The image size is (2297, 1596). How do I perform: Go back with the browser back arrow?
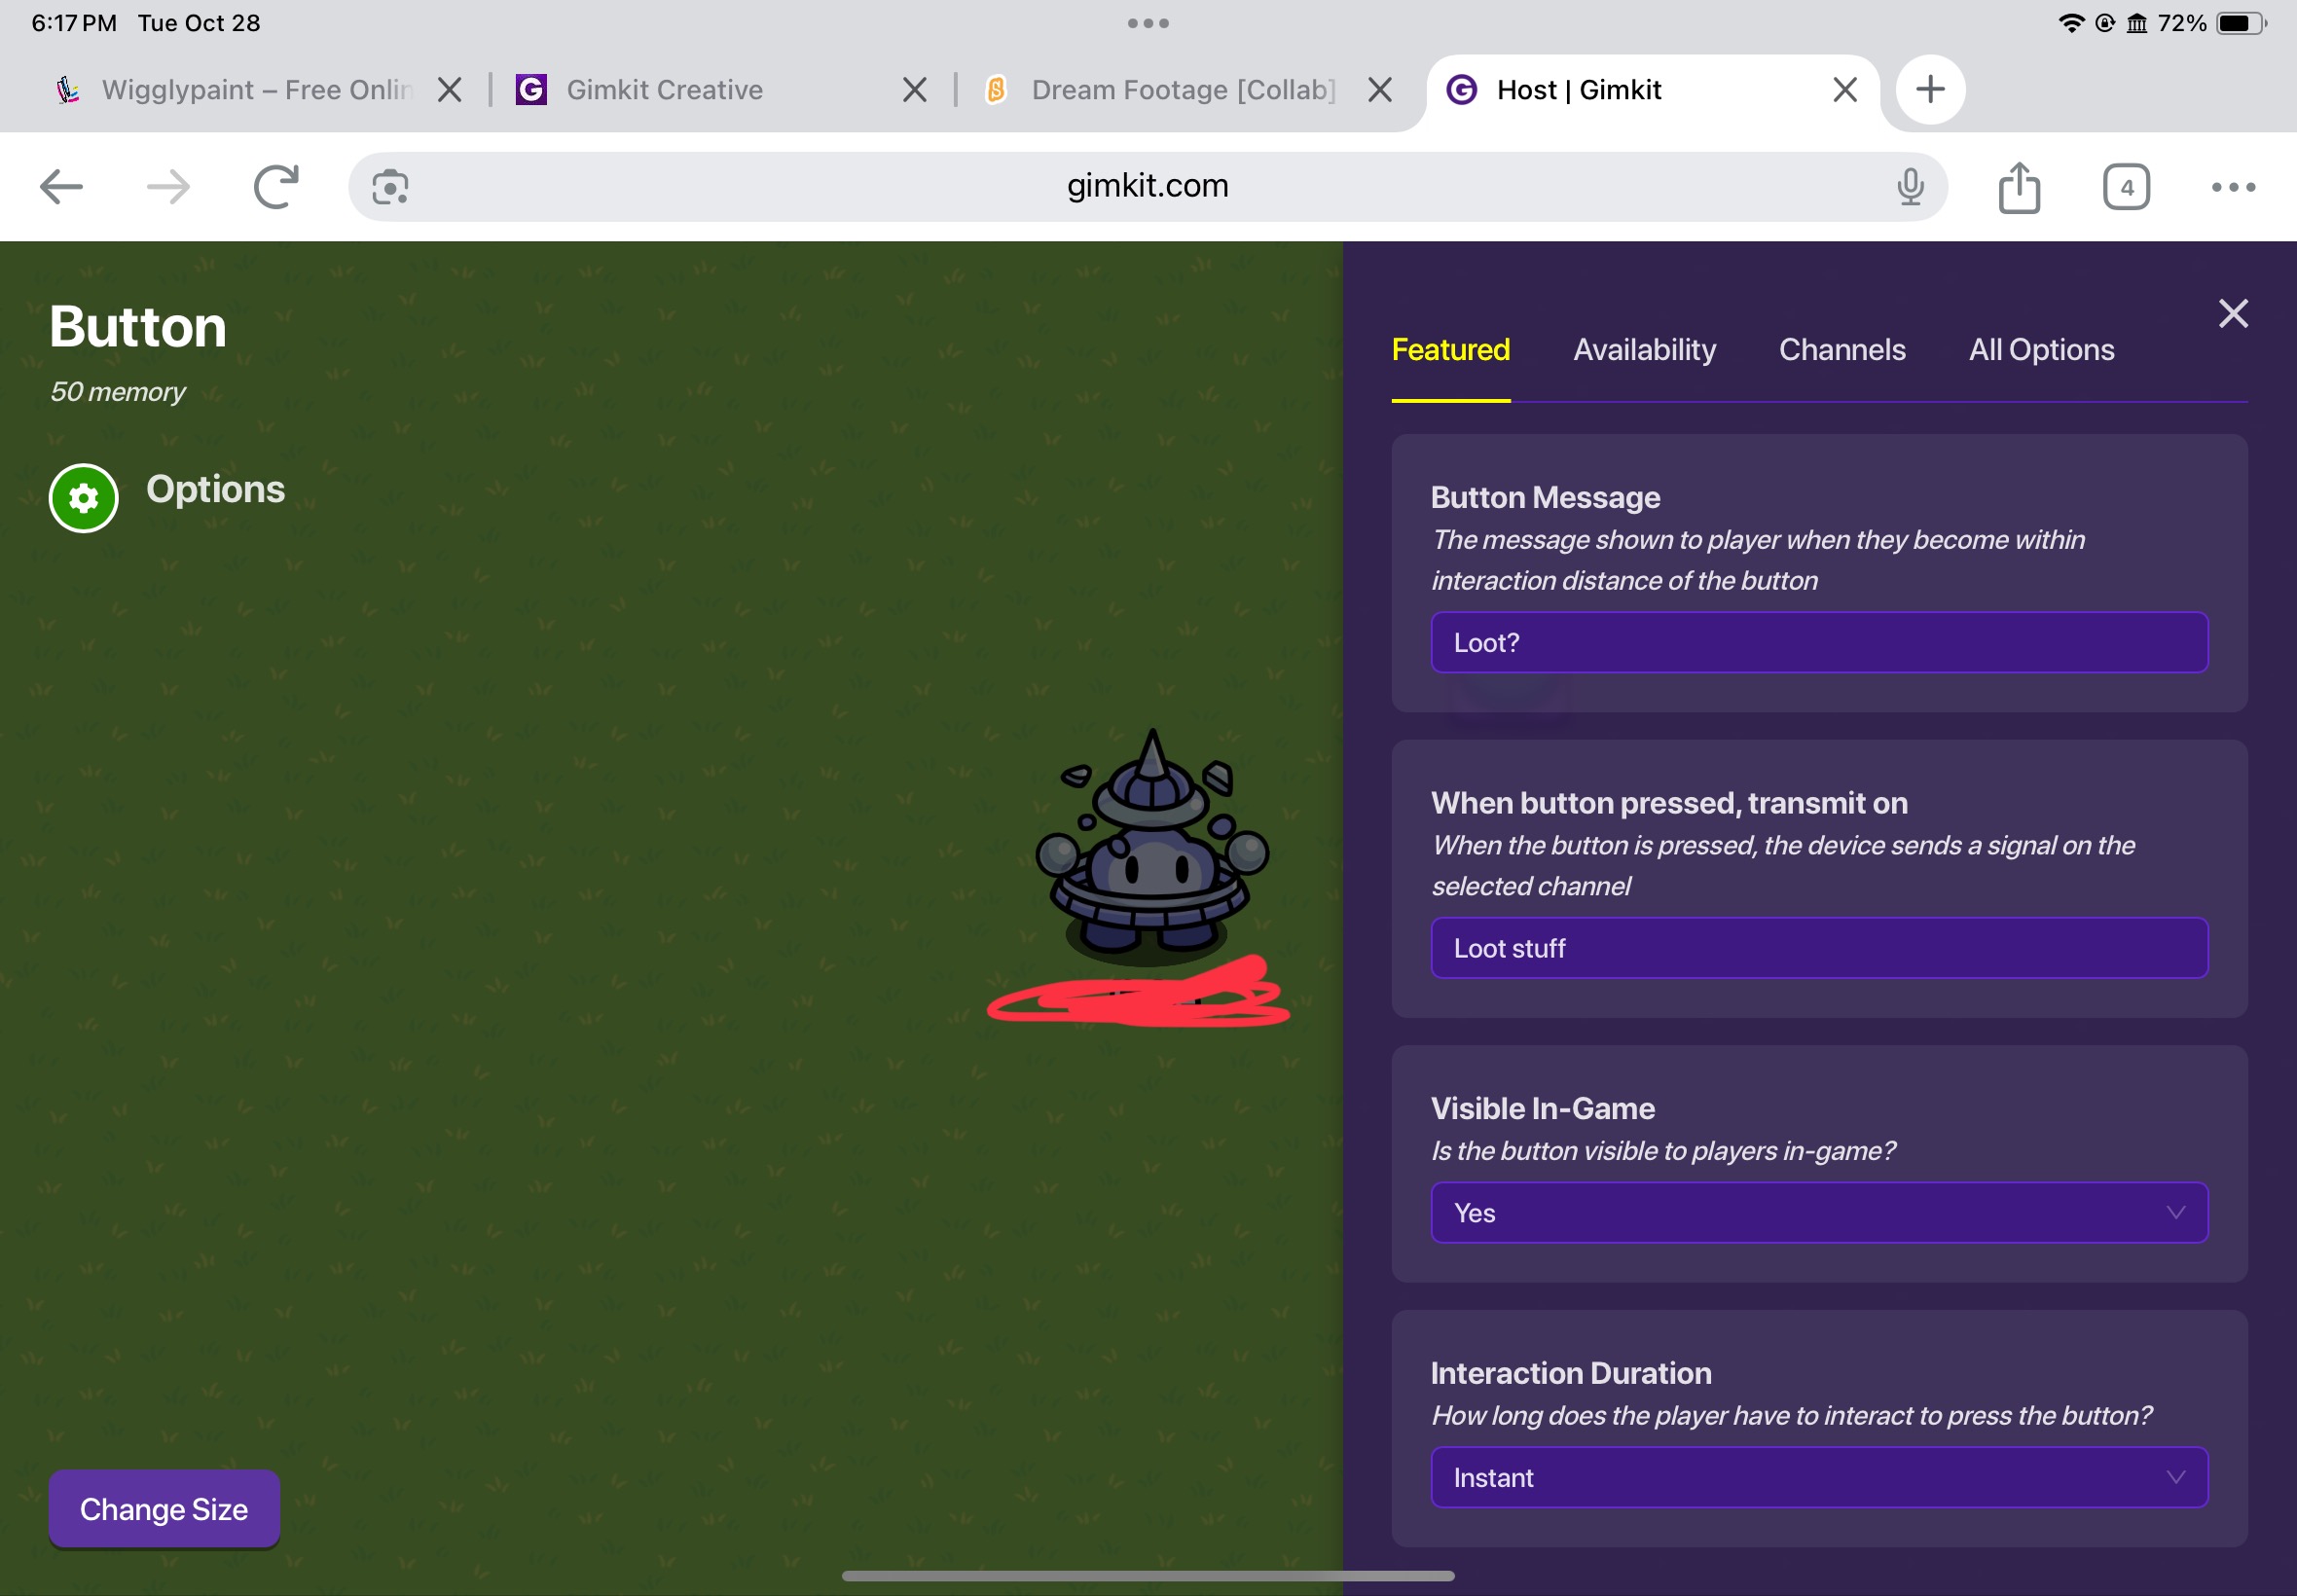point(61,187)
